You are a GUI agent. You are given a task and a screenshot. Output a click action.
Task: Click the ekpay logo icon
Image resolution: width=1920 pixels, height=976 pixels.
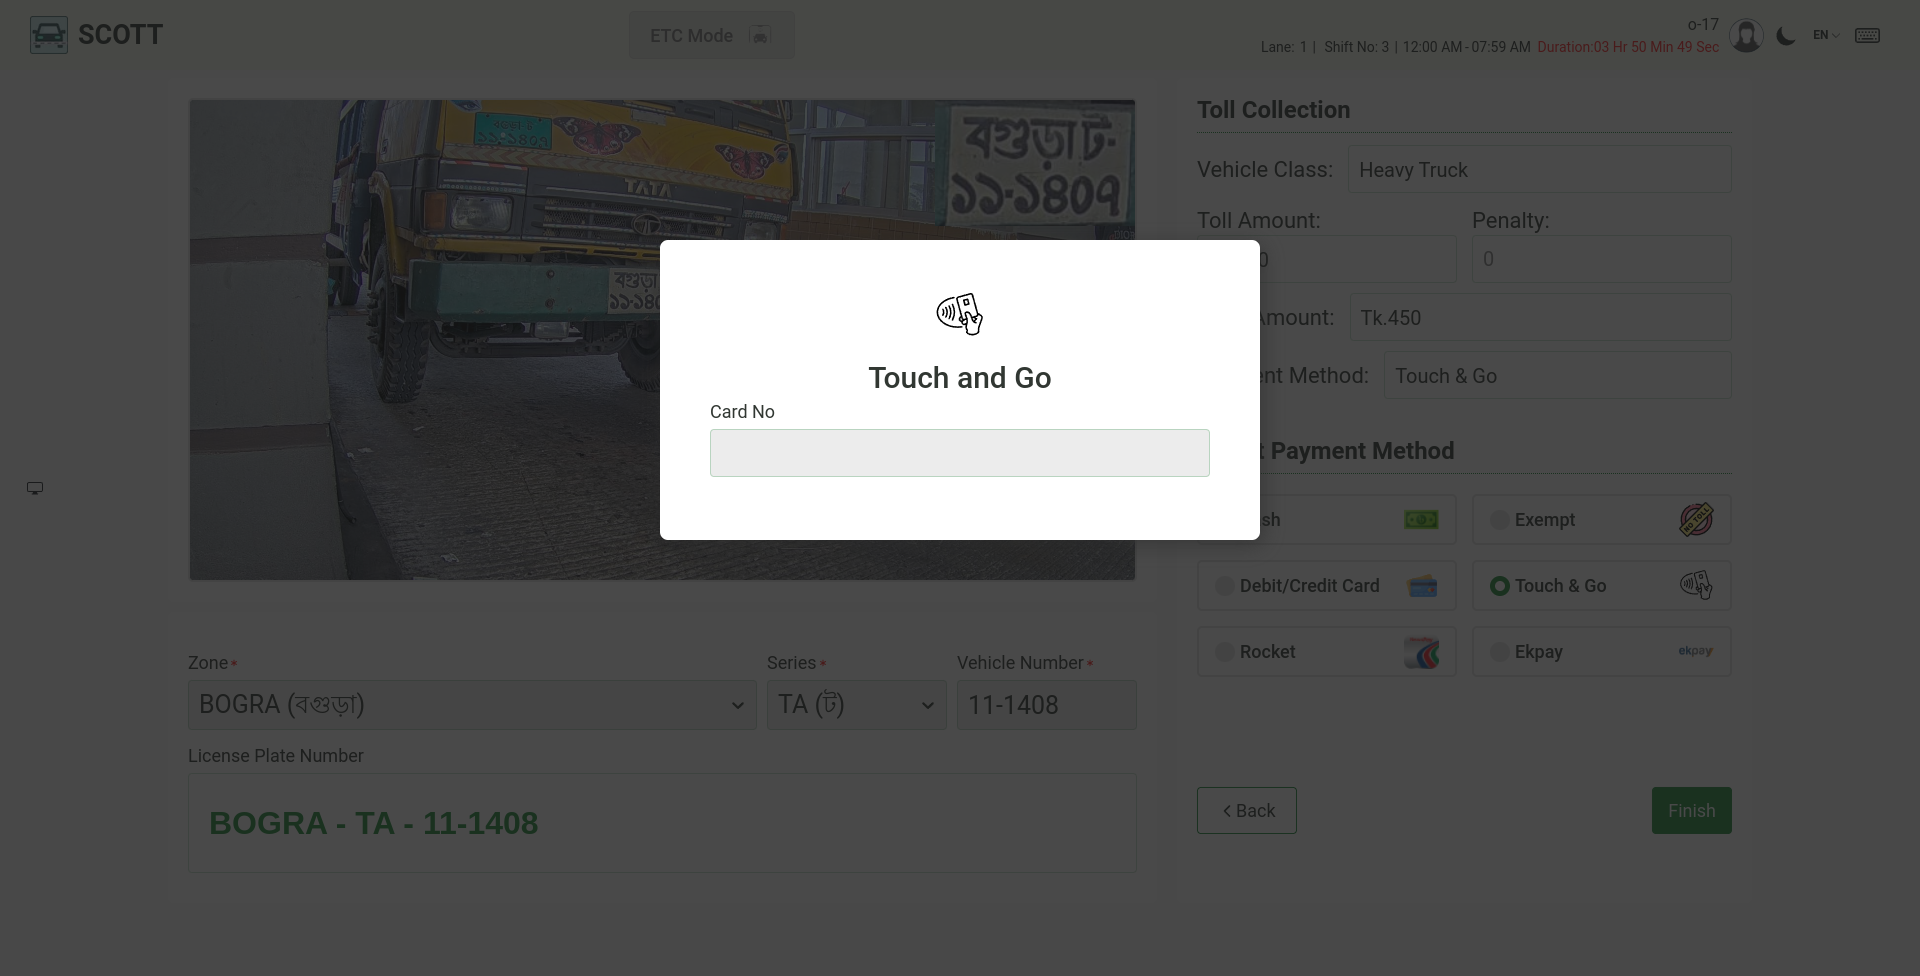[1695, 651]
